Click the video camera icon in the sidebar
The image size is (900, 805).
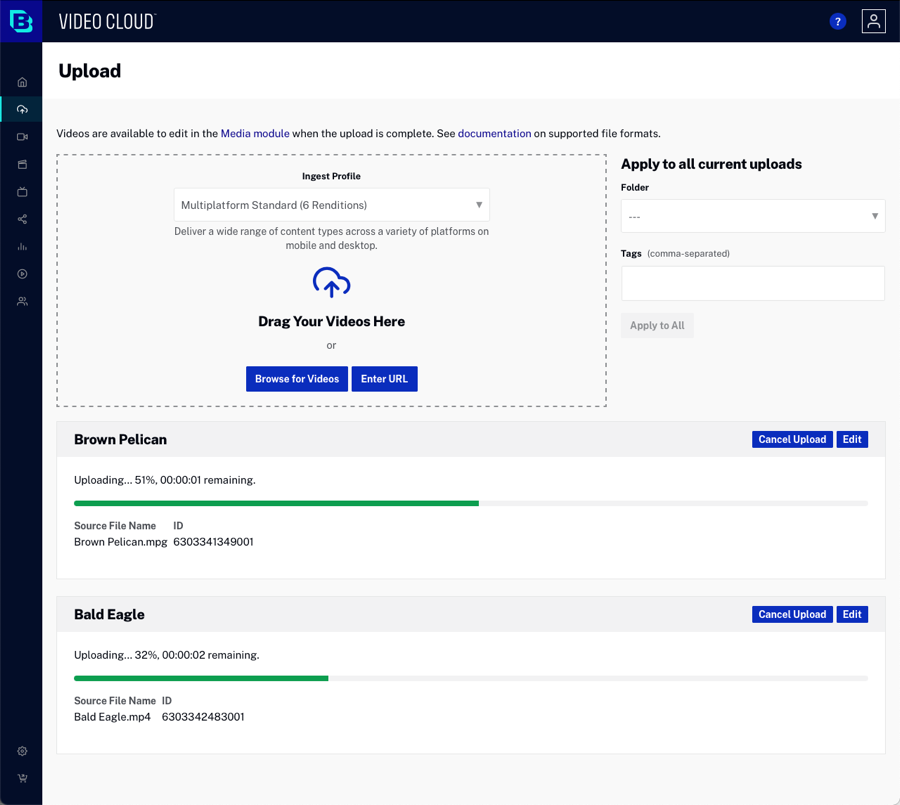pyautogui.click(x=22, y=137)
